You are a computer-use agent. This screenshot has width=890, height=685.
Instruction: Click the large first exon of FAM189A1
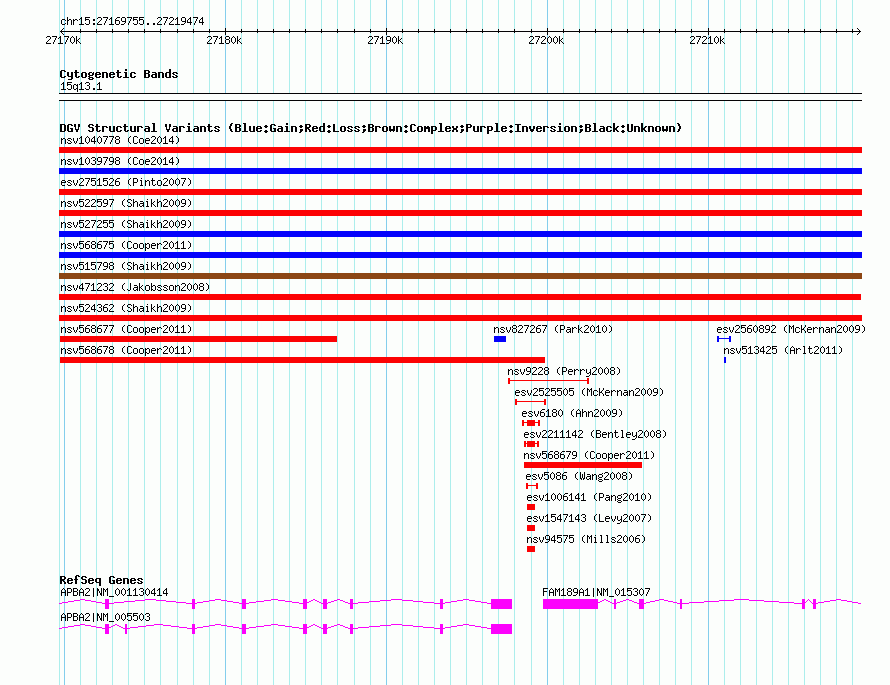coord(570,604)
